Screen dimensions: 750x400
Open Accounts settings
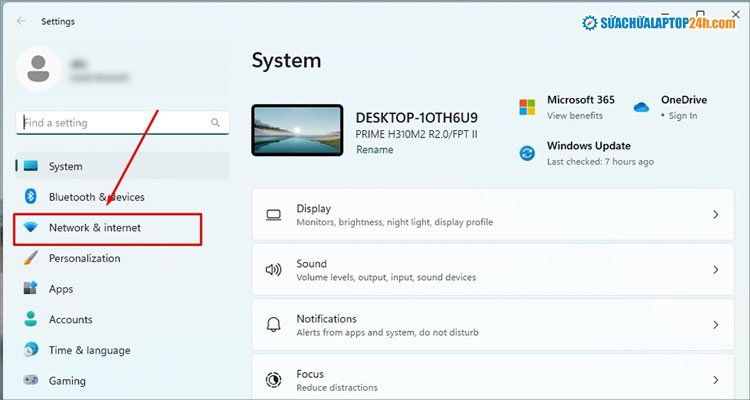click(122, 319)
